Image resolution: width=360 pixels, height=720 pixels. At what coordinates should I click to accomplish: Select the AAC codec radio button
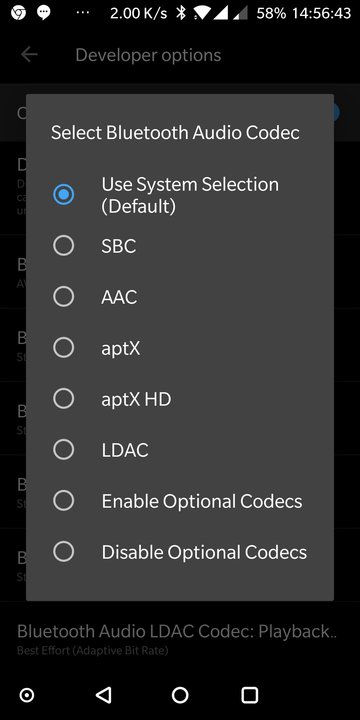(180, 297)
